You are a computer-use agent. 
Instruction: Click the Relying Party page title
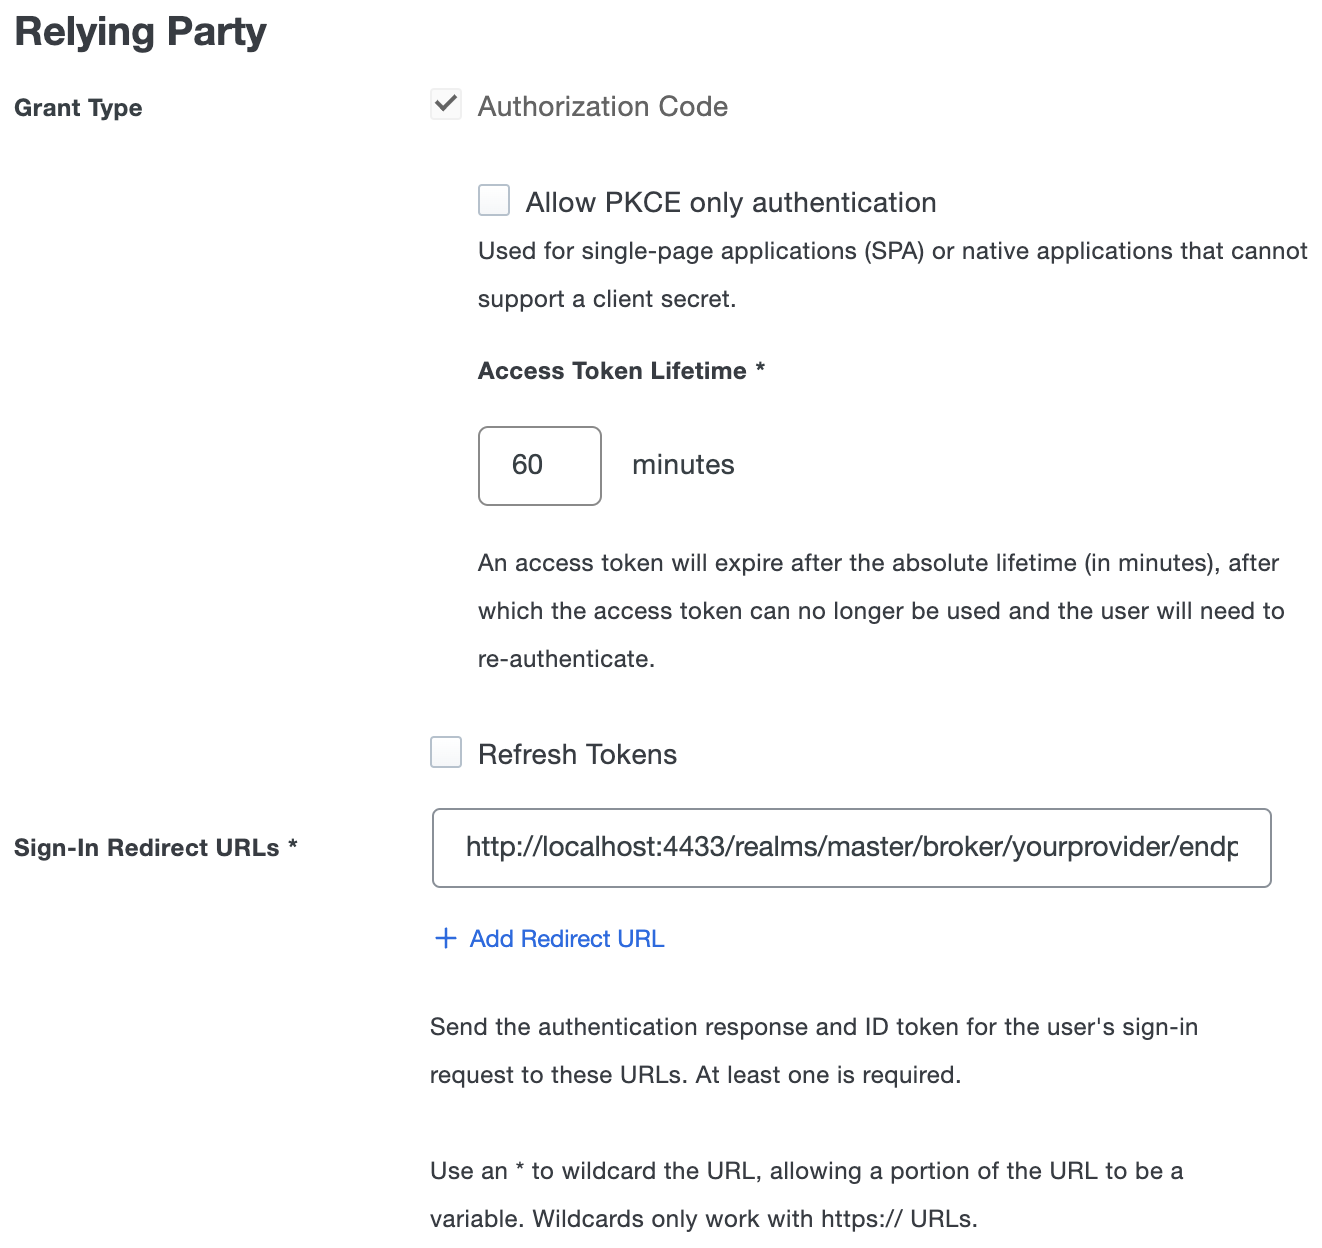[139, 31]
